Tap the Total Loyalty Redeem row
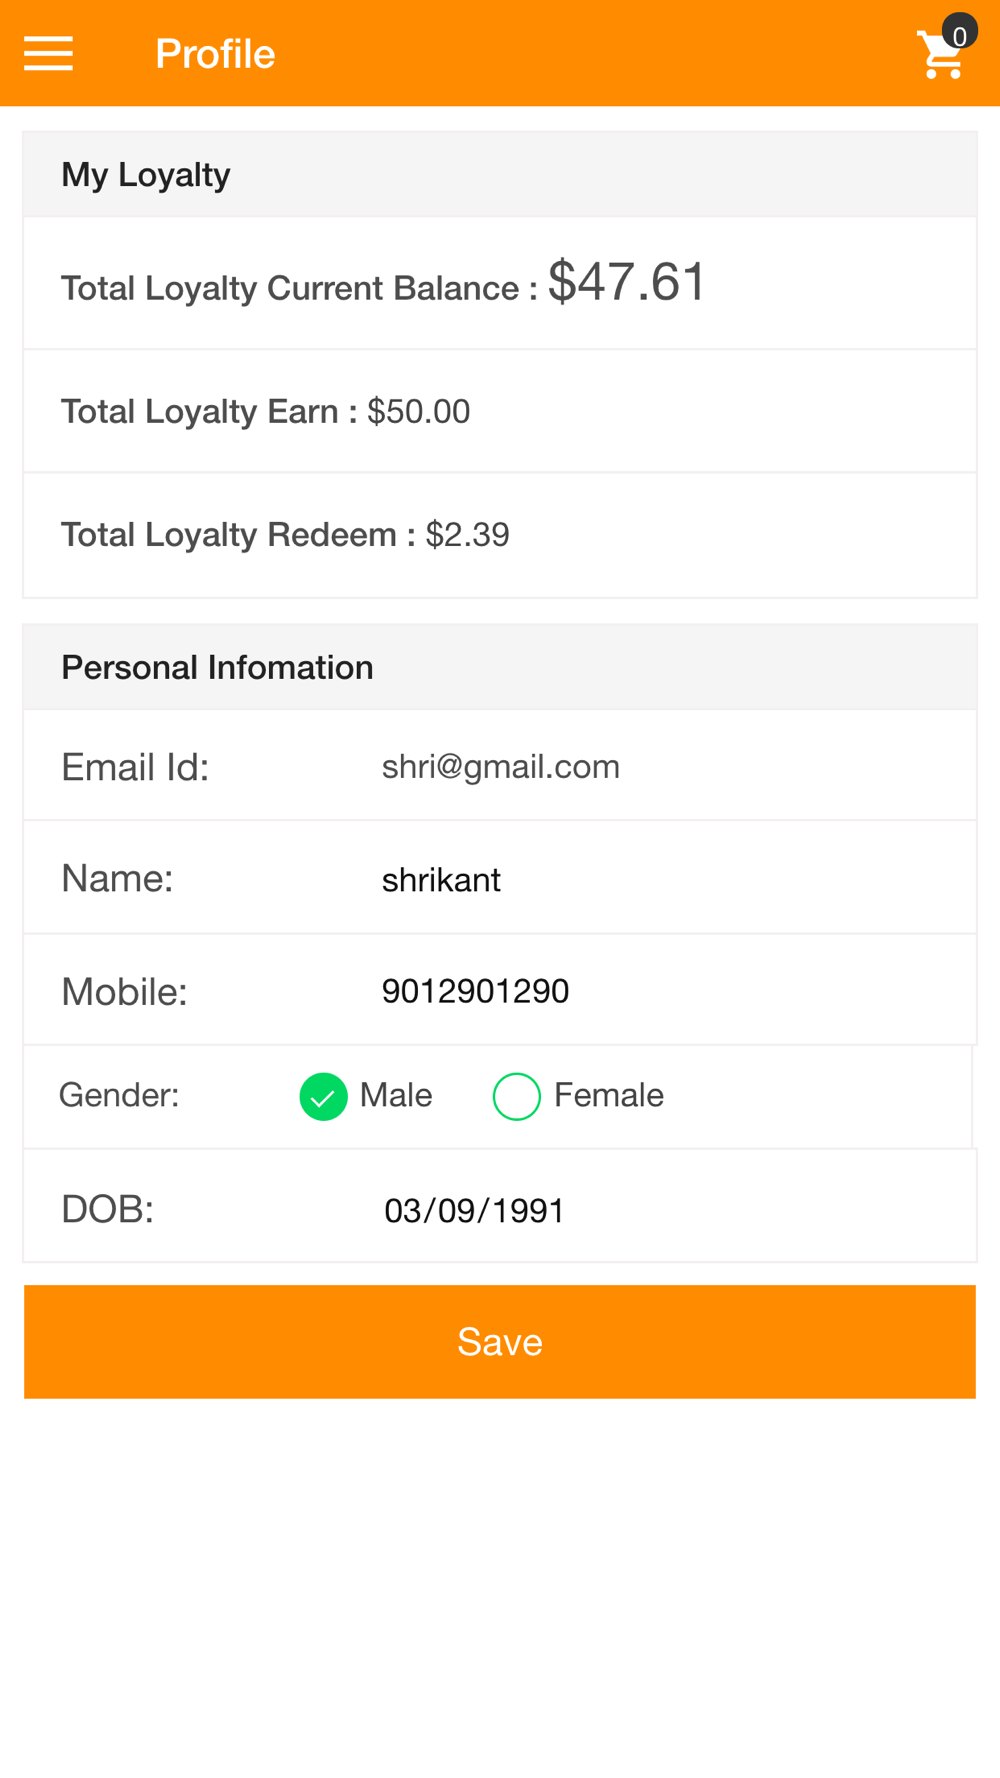 pyautogui.click(x=500, y=535)
